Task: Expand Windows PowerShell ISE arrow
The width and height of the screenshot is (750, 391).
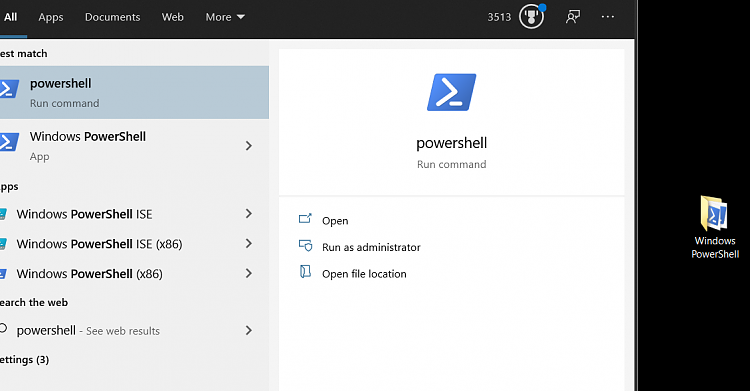Action: pyautogui.click(x=249, y=213)
